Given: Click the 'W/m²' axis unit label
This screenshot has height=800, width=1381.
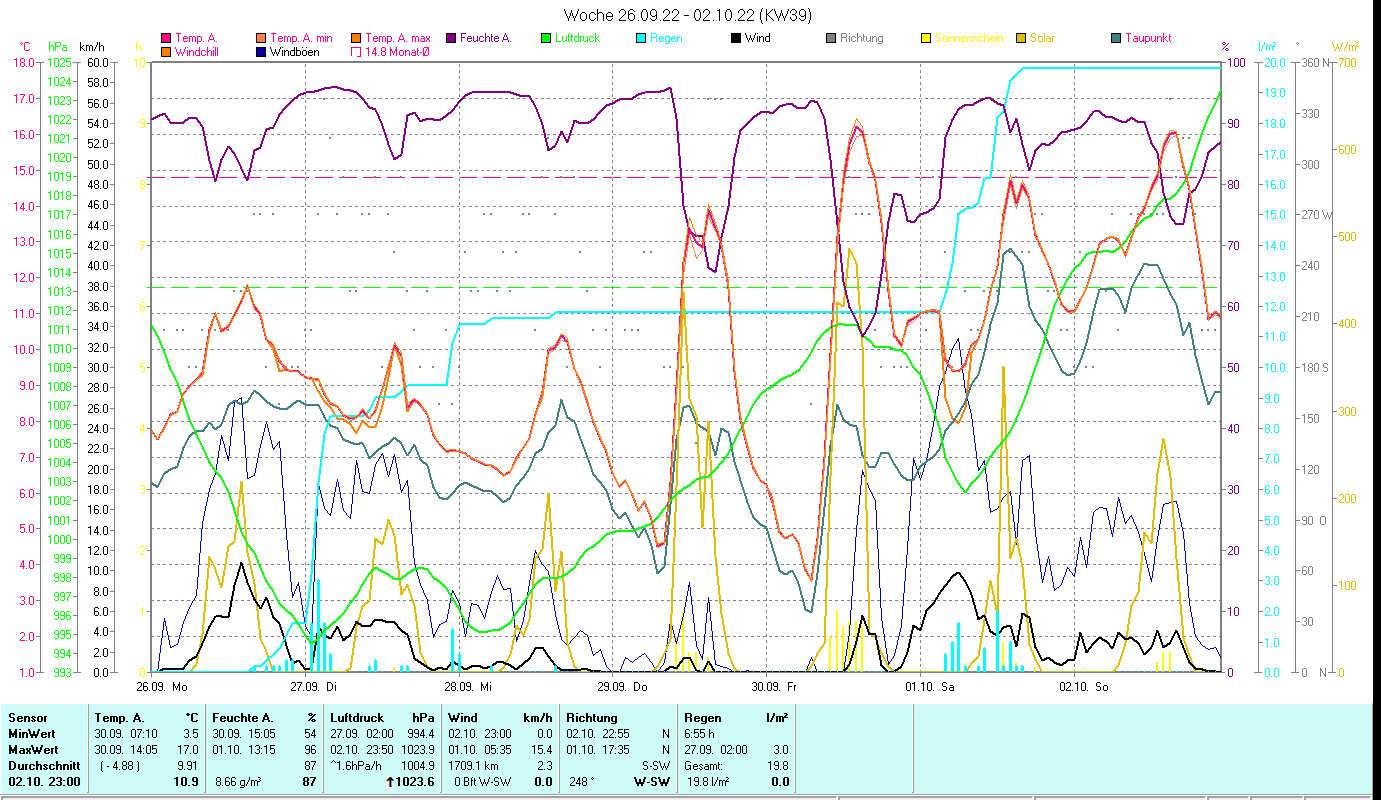Looking at the screenshot, I should (1345, 47).
